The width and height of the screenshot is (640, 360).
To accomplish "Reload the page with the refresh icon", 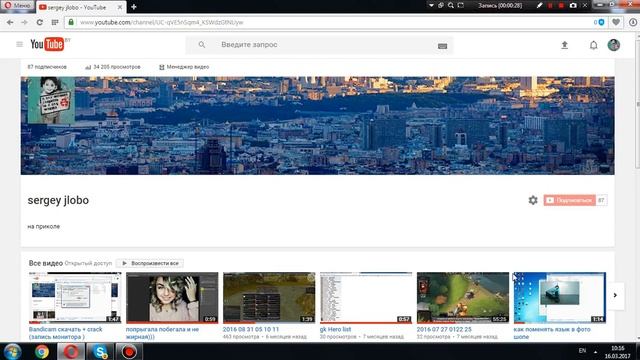I will coord(40,22).
